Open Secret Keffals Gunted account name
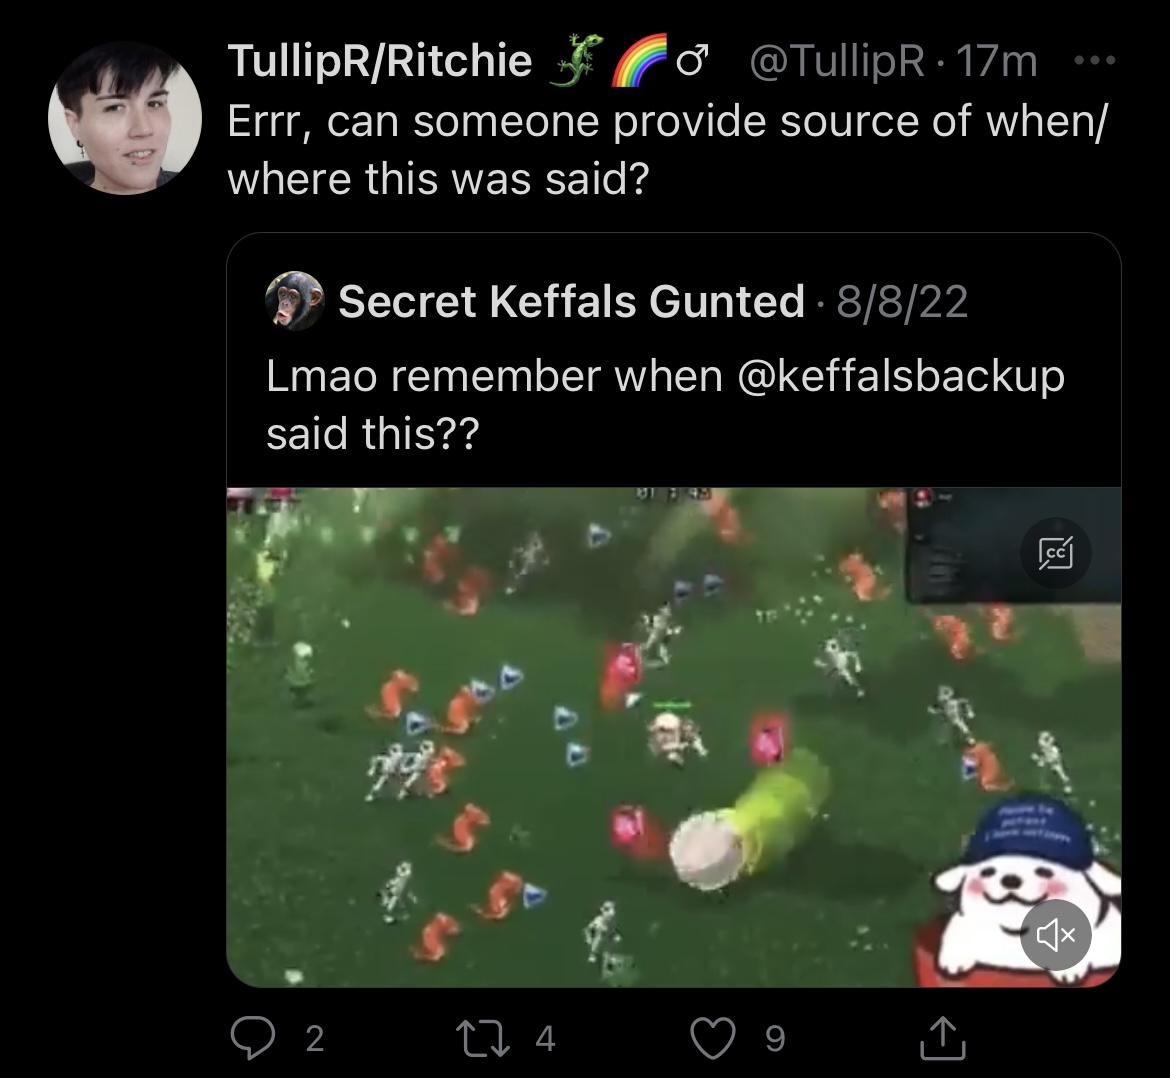 tap(572, 301)
